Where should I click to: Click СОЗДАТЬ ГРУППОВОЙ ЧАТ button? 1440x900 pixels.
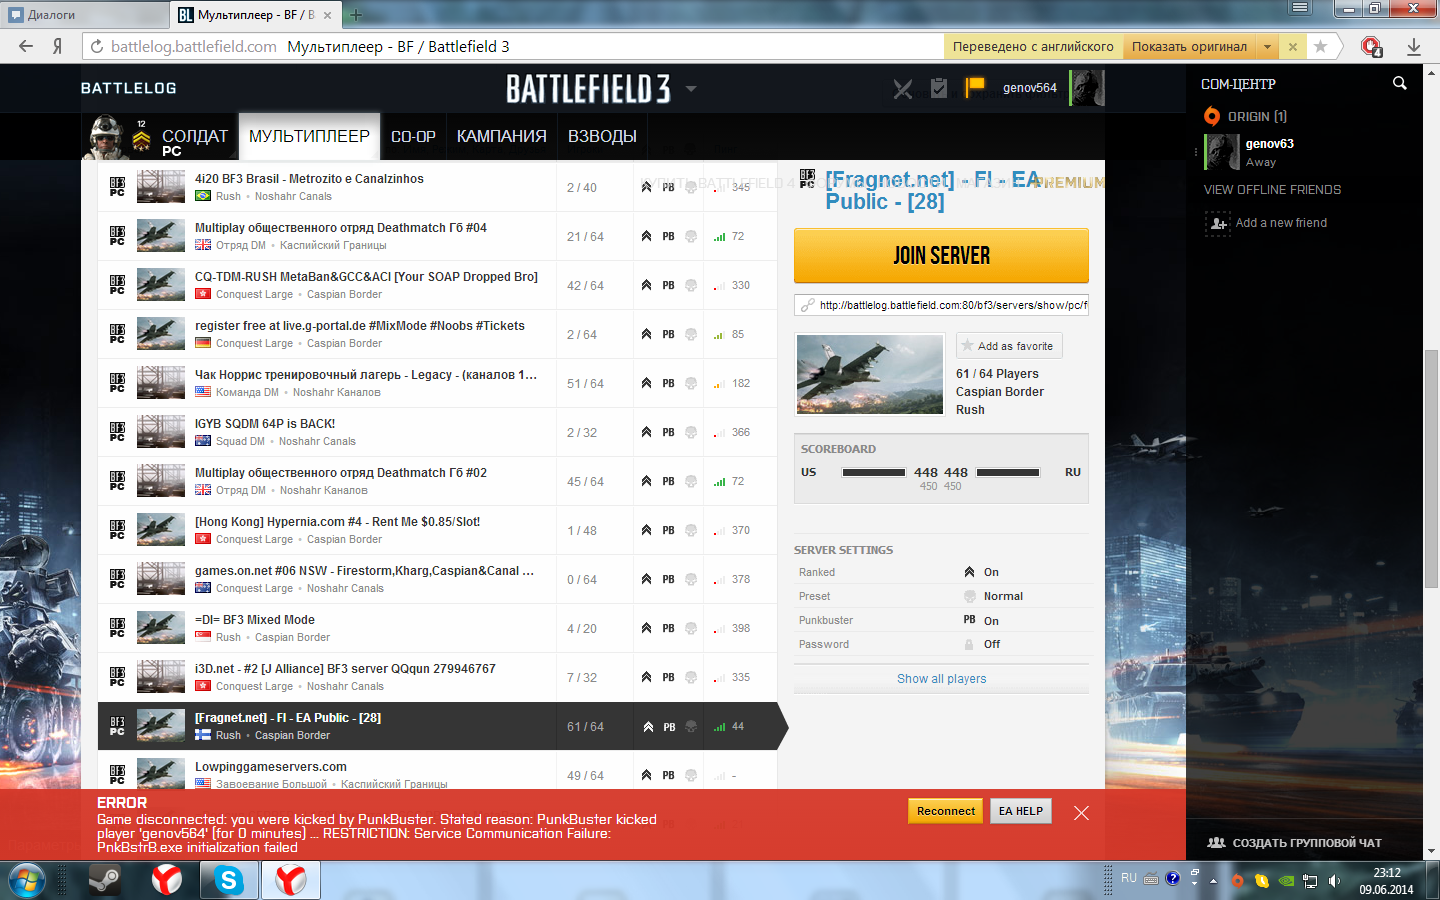1295,843
